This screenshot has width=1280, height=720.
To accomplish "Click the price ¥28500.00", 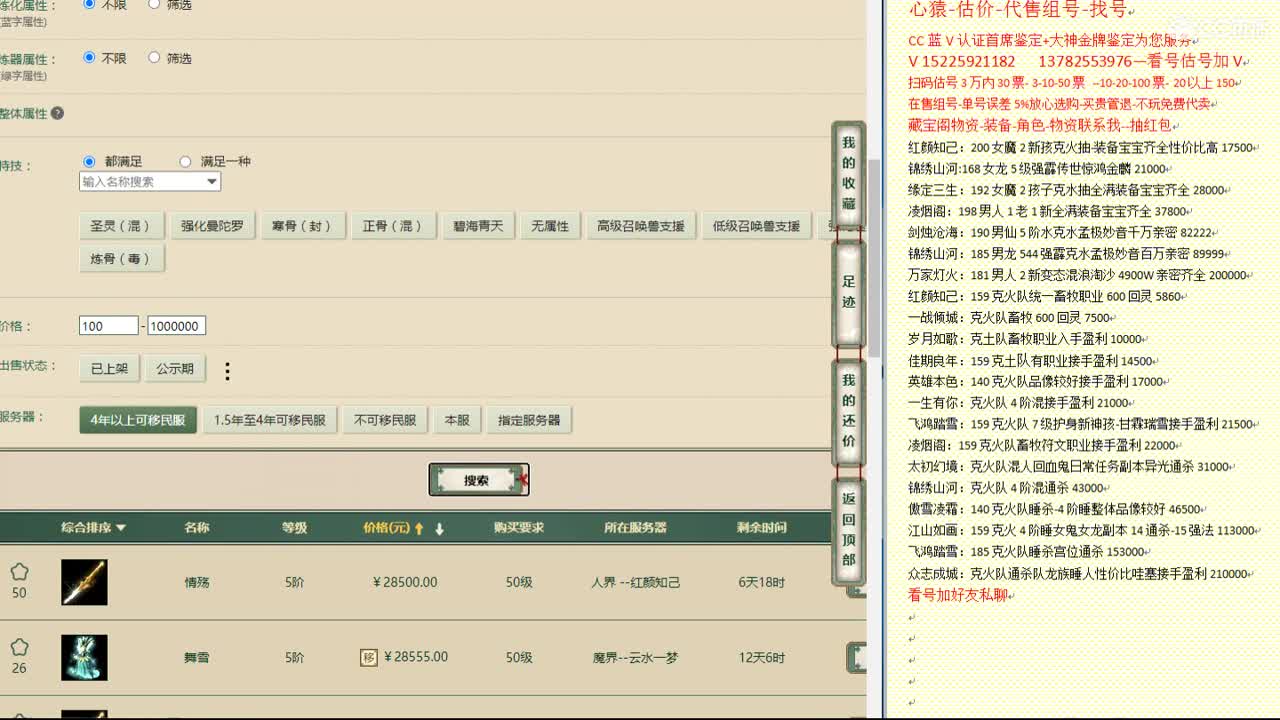I will [x=405, y=582].
